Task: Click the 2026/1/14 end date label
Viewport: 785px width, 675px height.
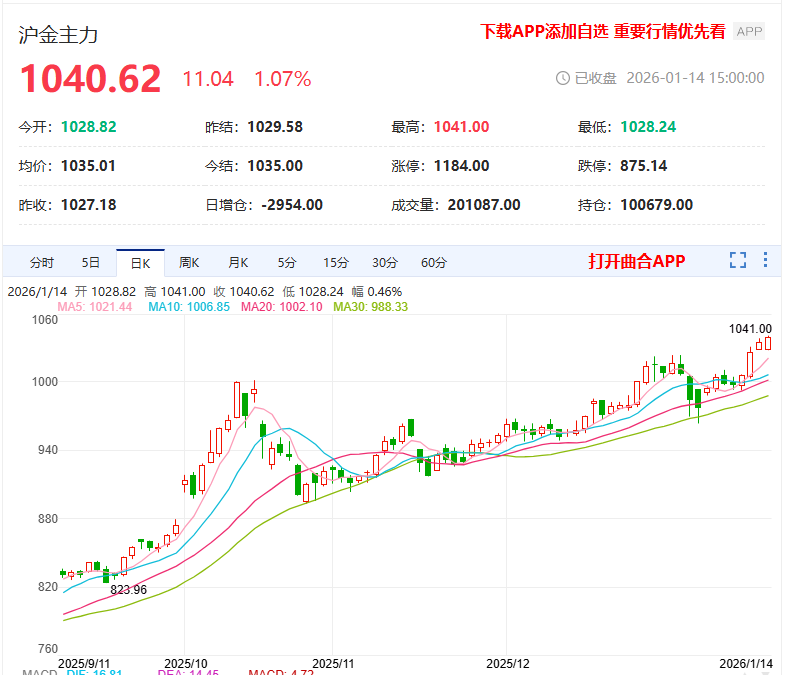Action: tap(746, 663)
